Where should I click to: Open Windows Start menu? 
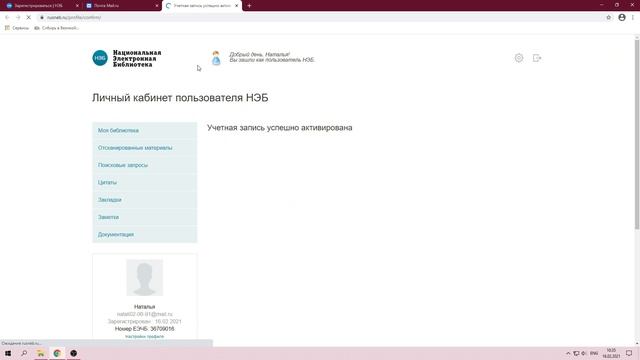pyautogui.click(x=8, y=353)
